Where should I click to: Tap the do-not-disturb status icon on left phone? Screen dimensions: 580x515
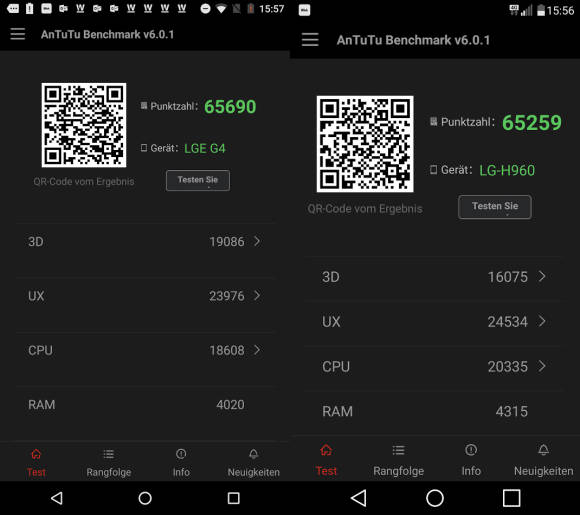205,9
